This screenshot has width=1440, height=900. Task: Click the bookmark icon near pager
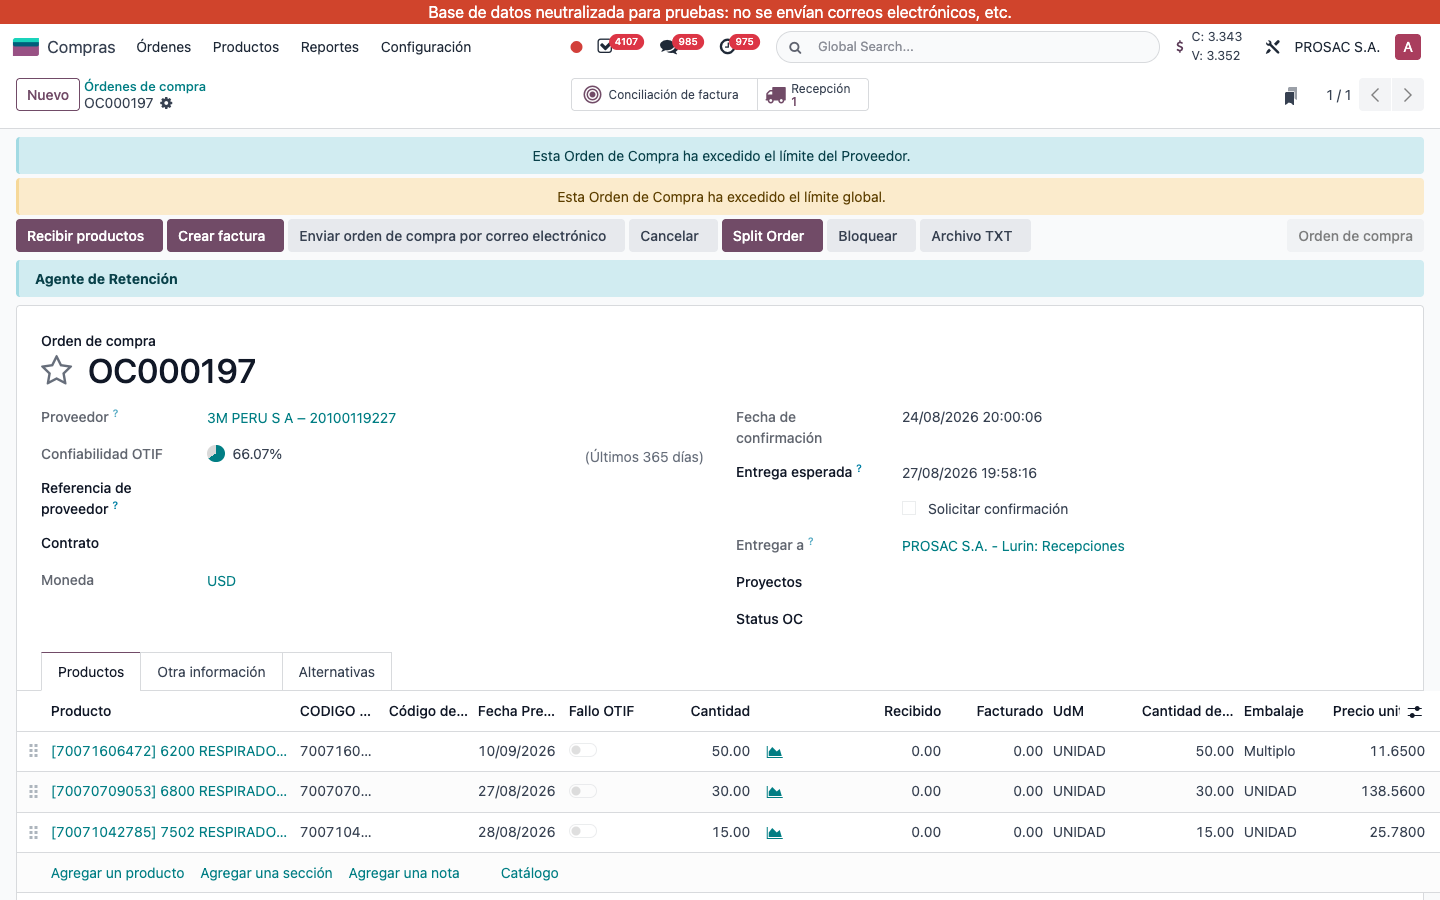click(x=1291, y=96)
